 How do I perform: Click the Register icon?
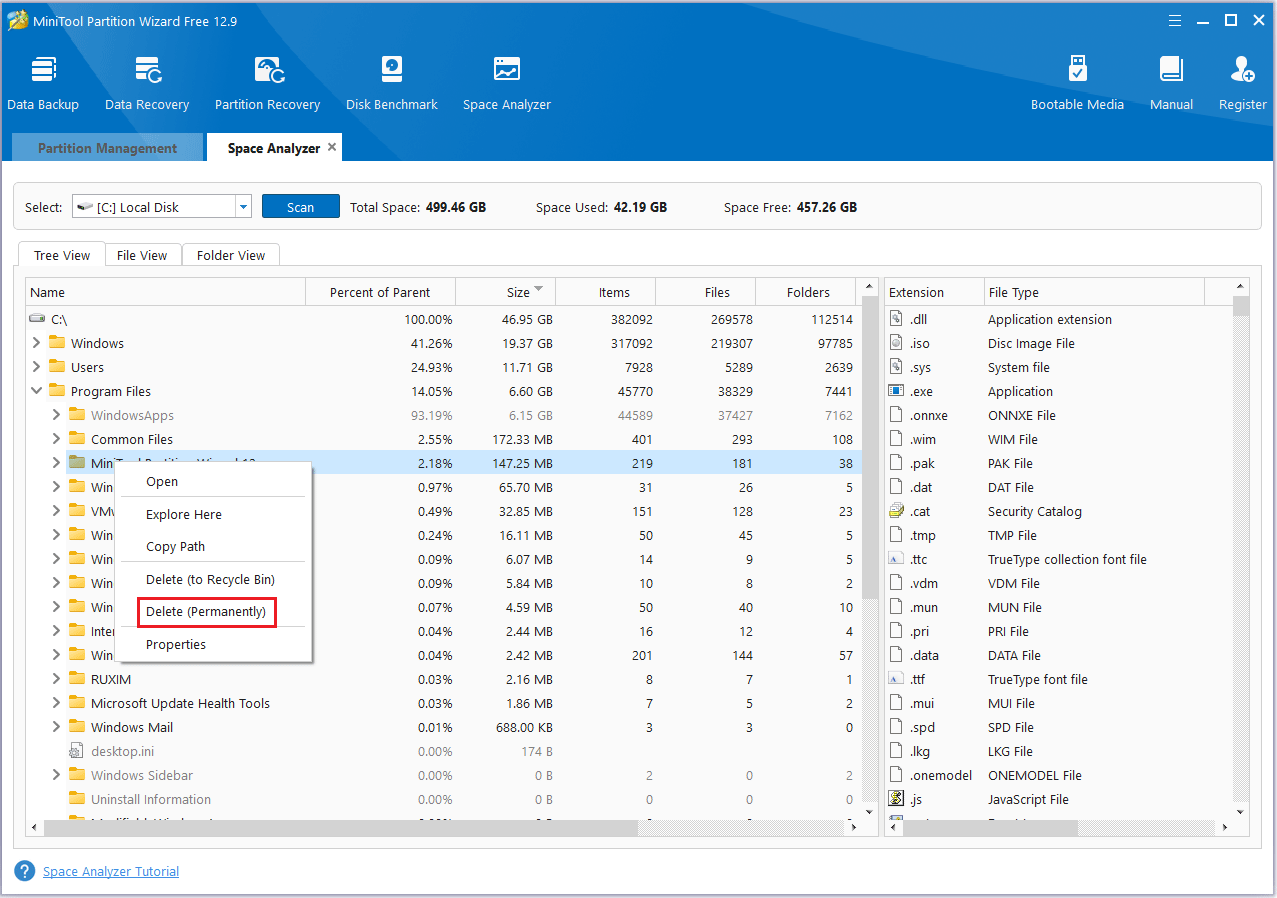1241,80
